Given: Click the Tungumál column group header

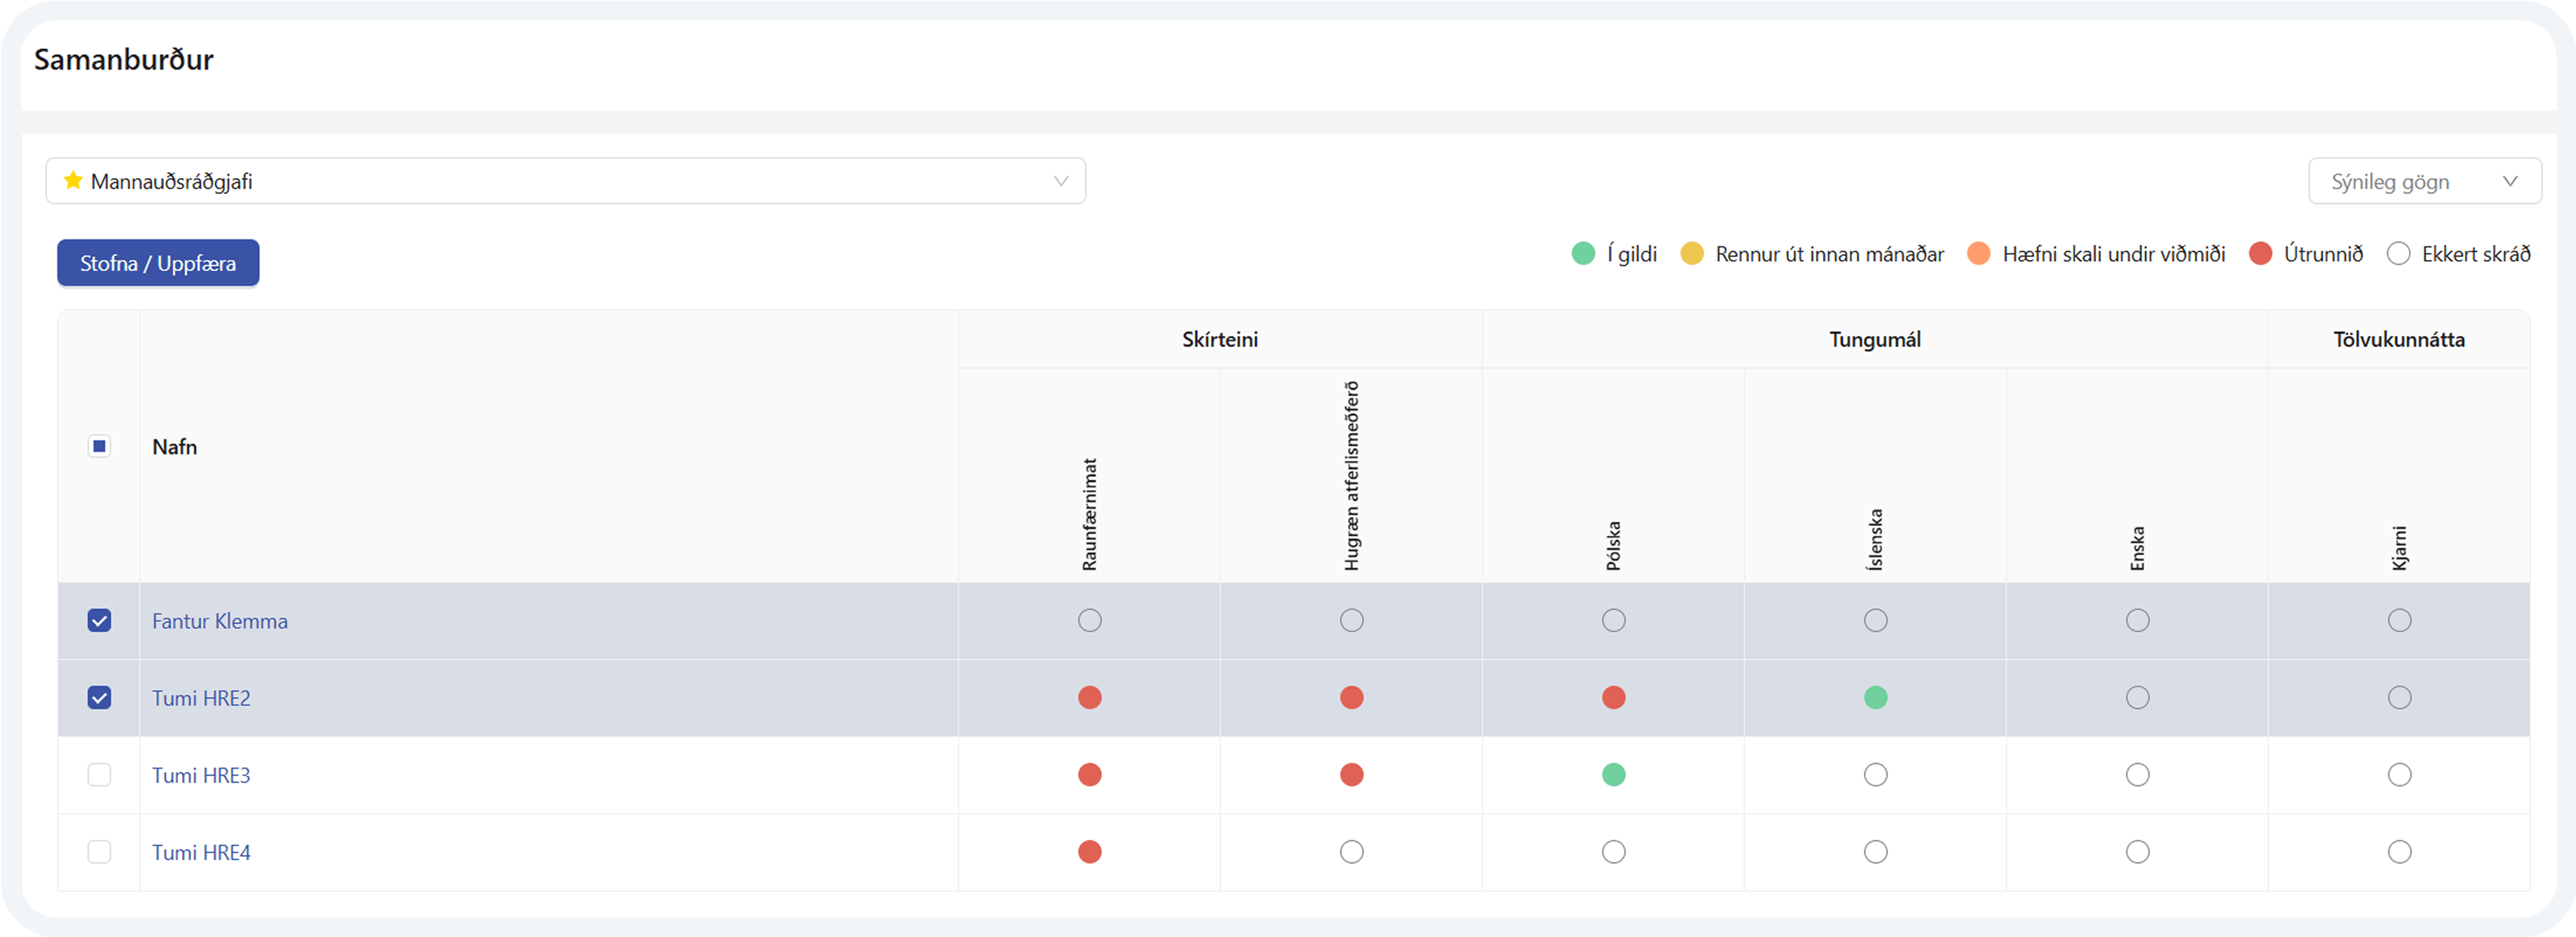Looking at the screenshot, I should [1874, 339].
